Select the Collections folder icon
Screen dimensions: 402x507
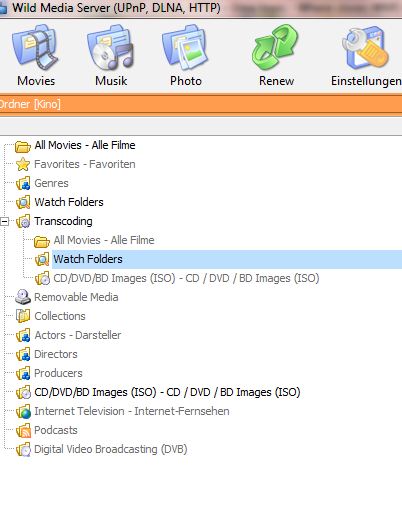point(23,316)
